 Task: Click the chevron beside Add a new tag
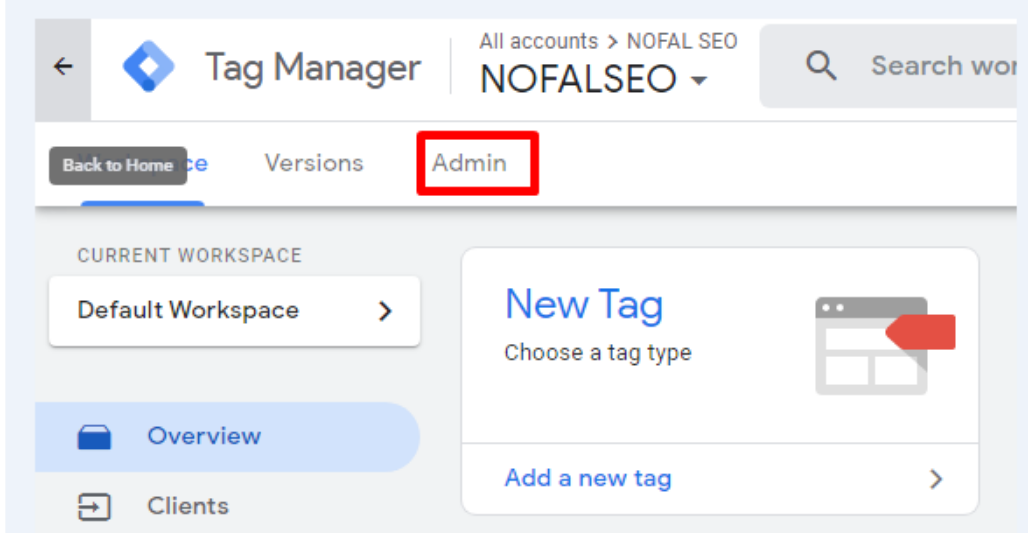click(x=936, y=479)
